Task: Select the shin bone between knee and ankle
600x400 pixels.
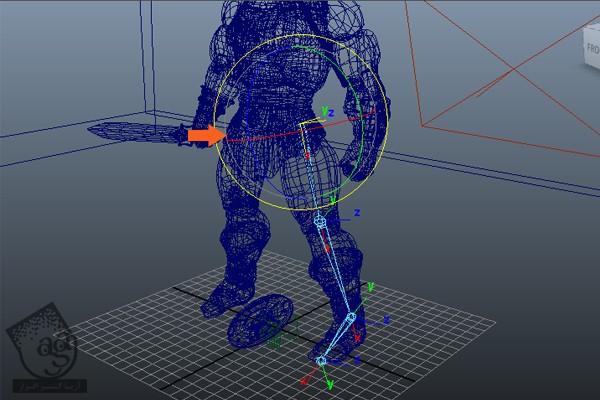Action: pos(336,269)
